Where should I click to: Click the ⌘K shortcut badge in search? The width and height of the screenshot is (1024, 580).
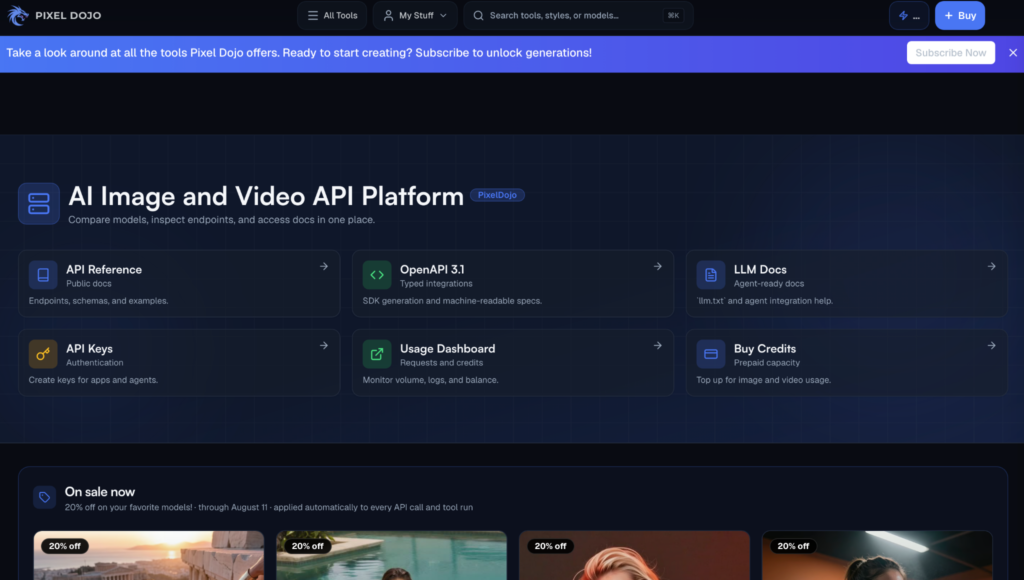tap(673, 15)
